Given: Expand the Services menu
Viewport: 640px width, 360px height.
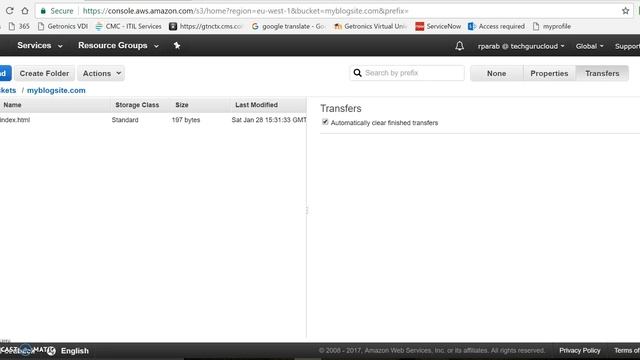Looking at the screenshot, I should 40,46.
